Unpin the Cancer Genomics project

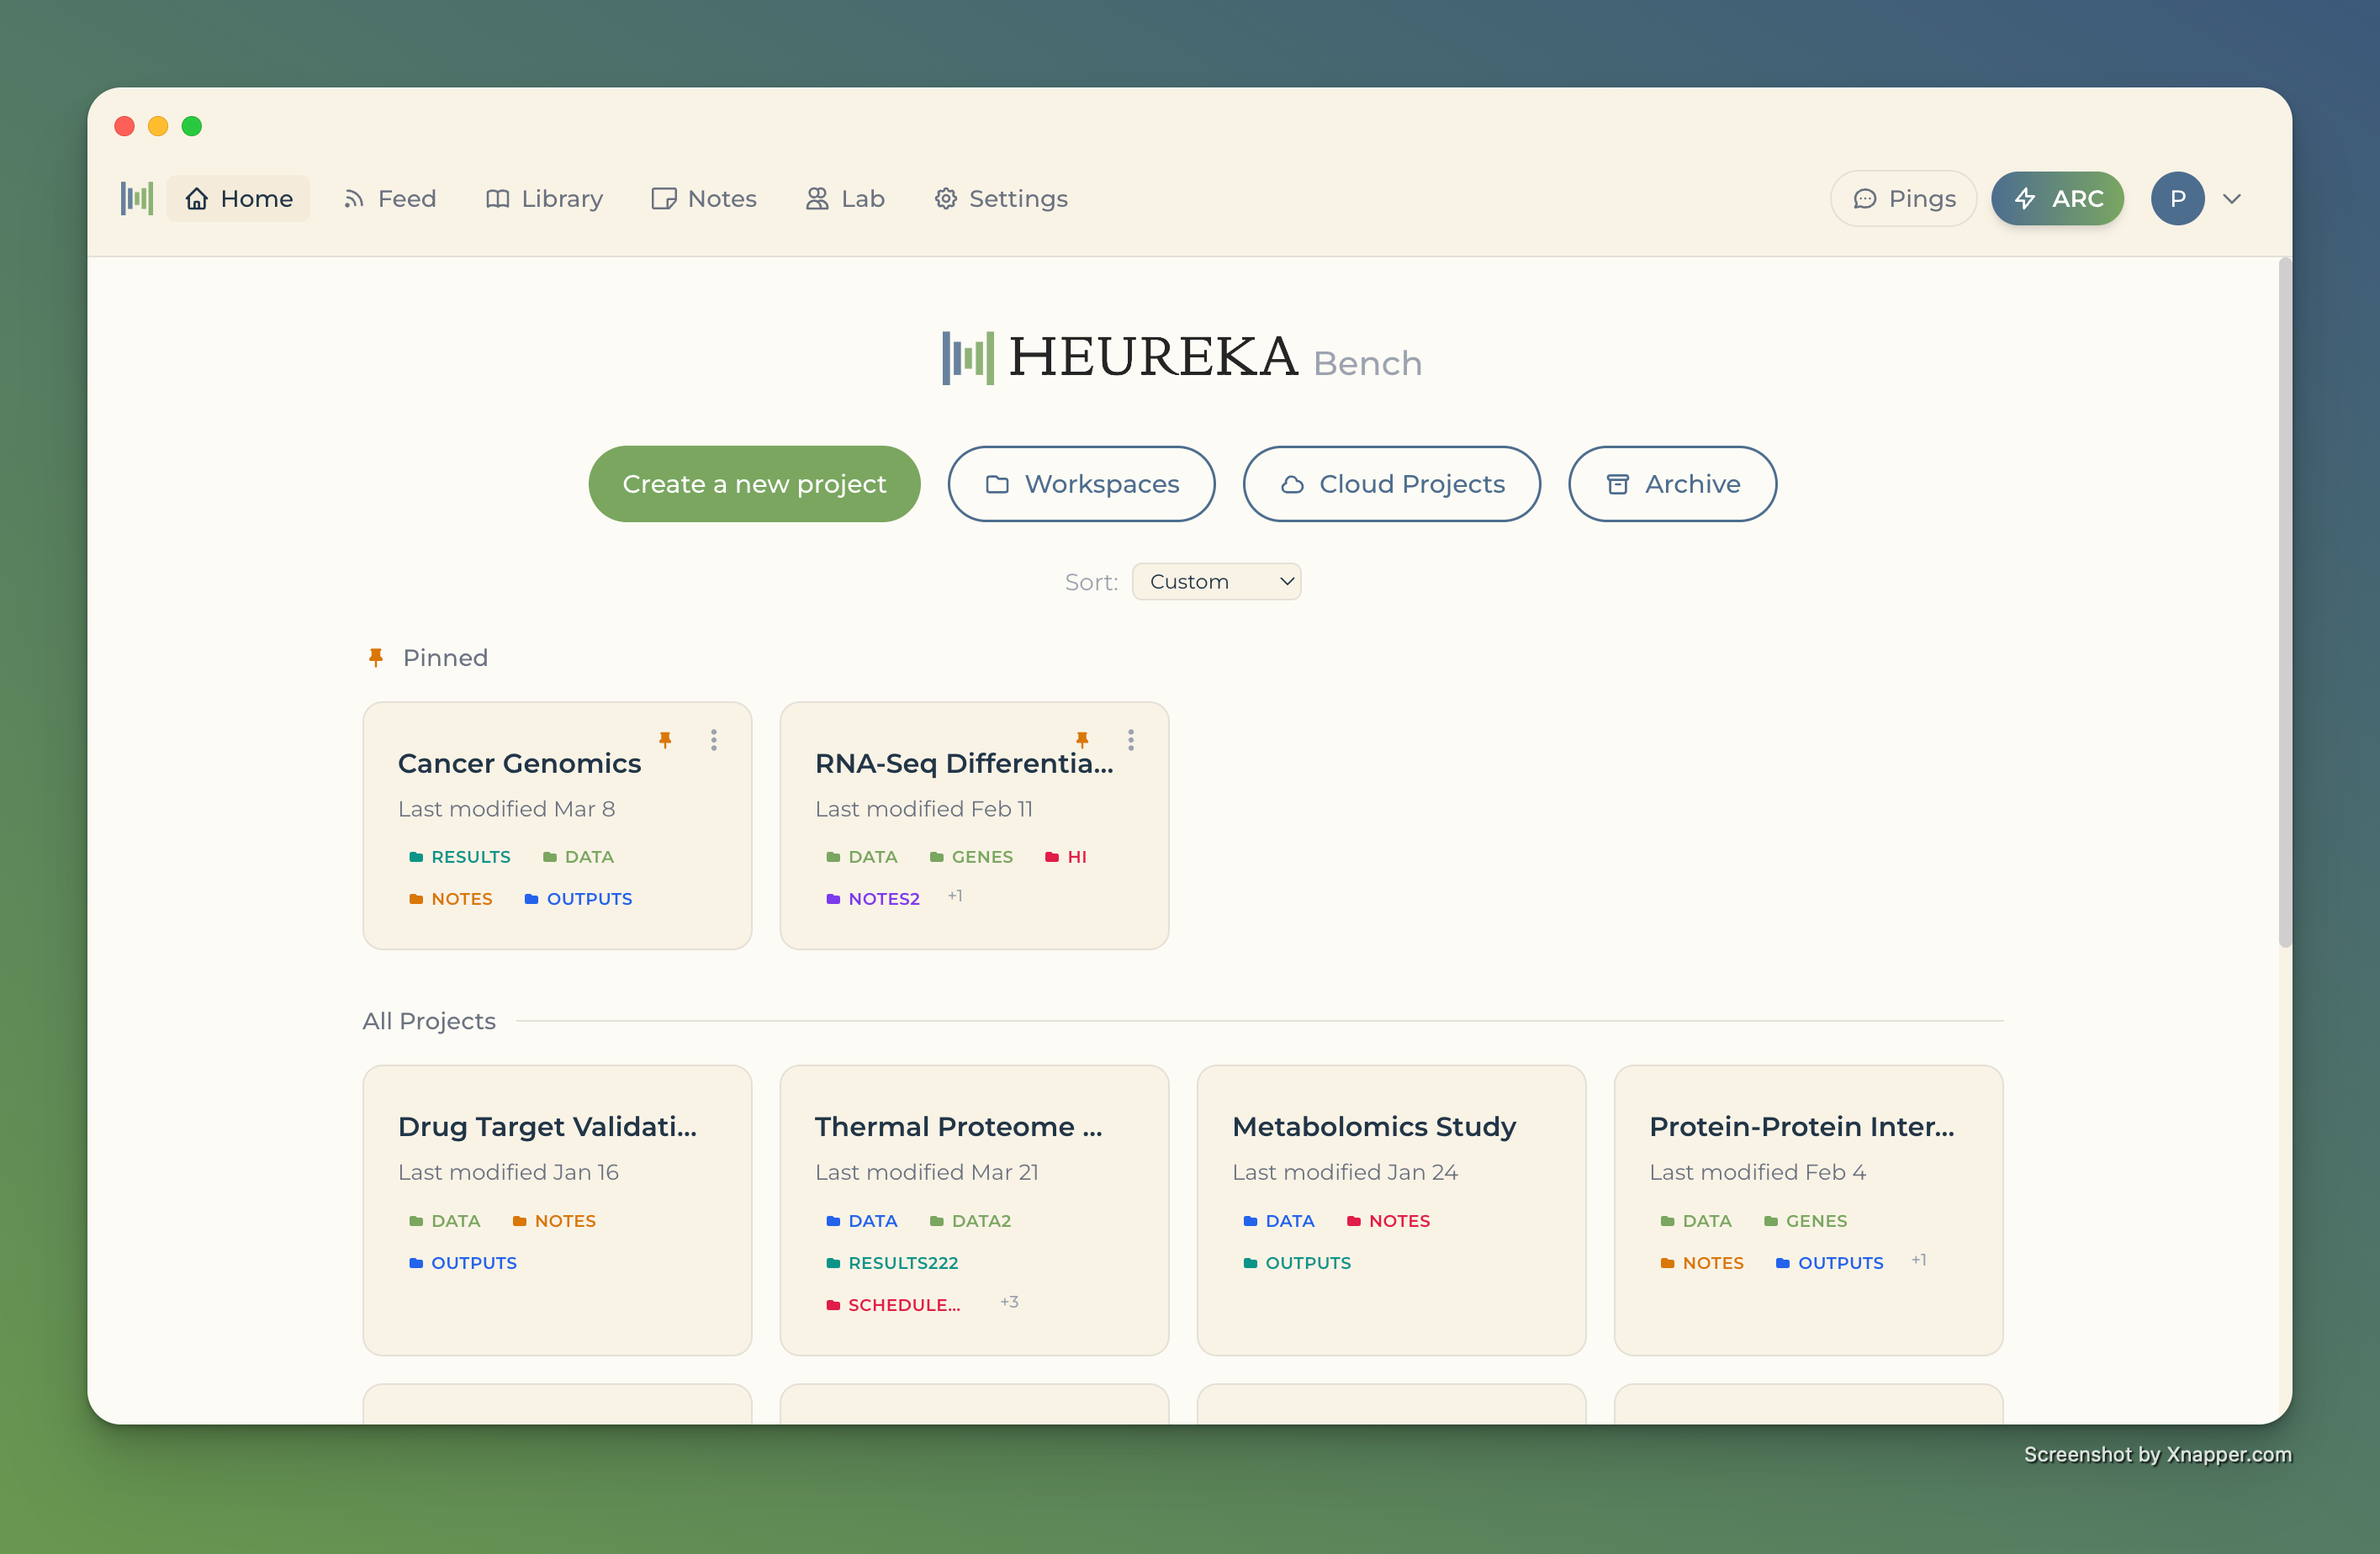[x=666, y=740]
